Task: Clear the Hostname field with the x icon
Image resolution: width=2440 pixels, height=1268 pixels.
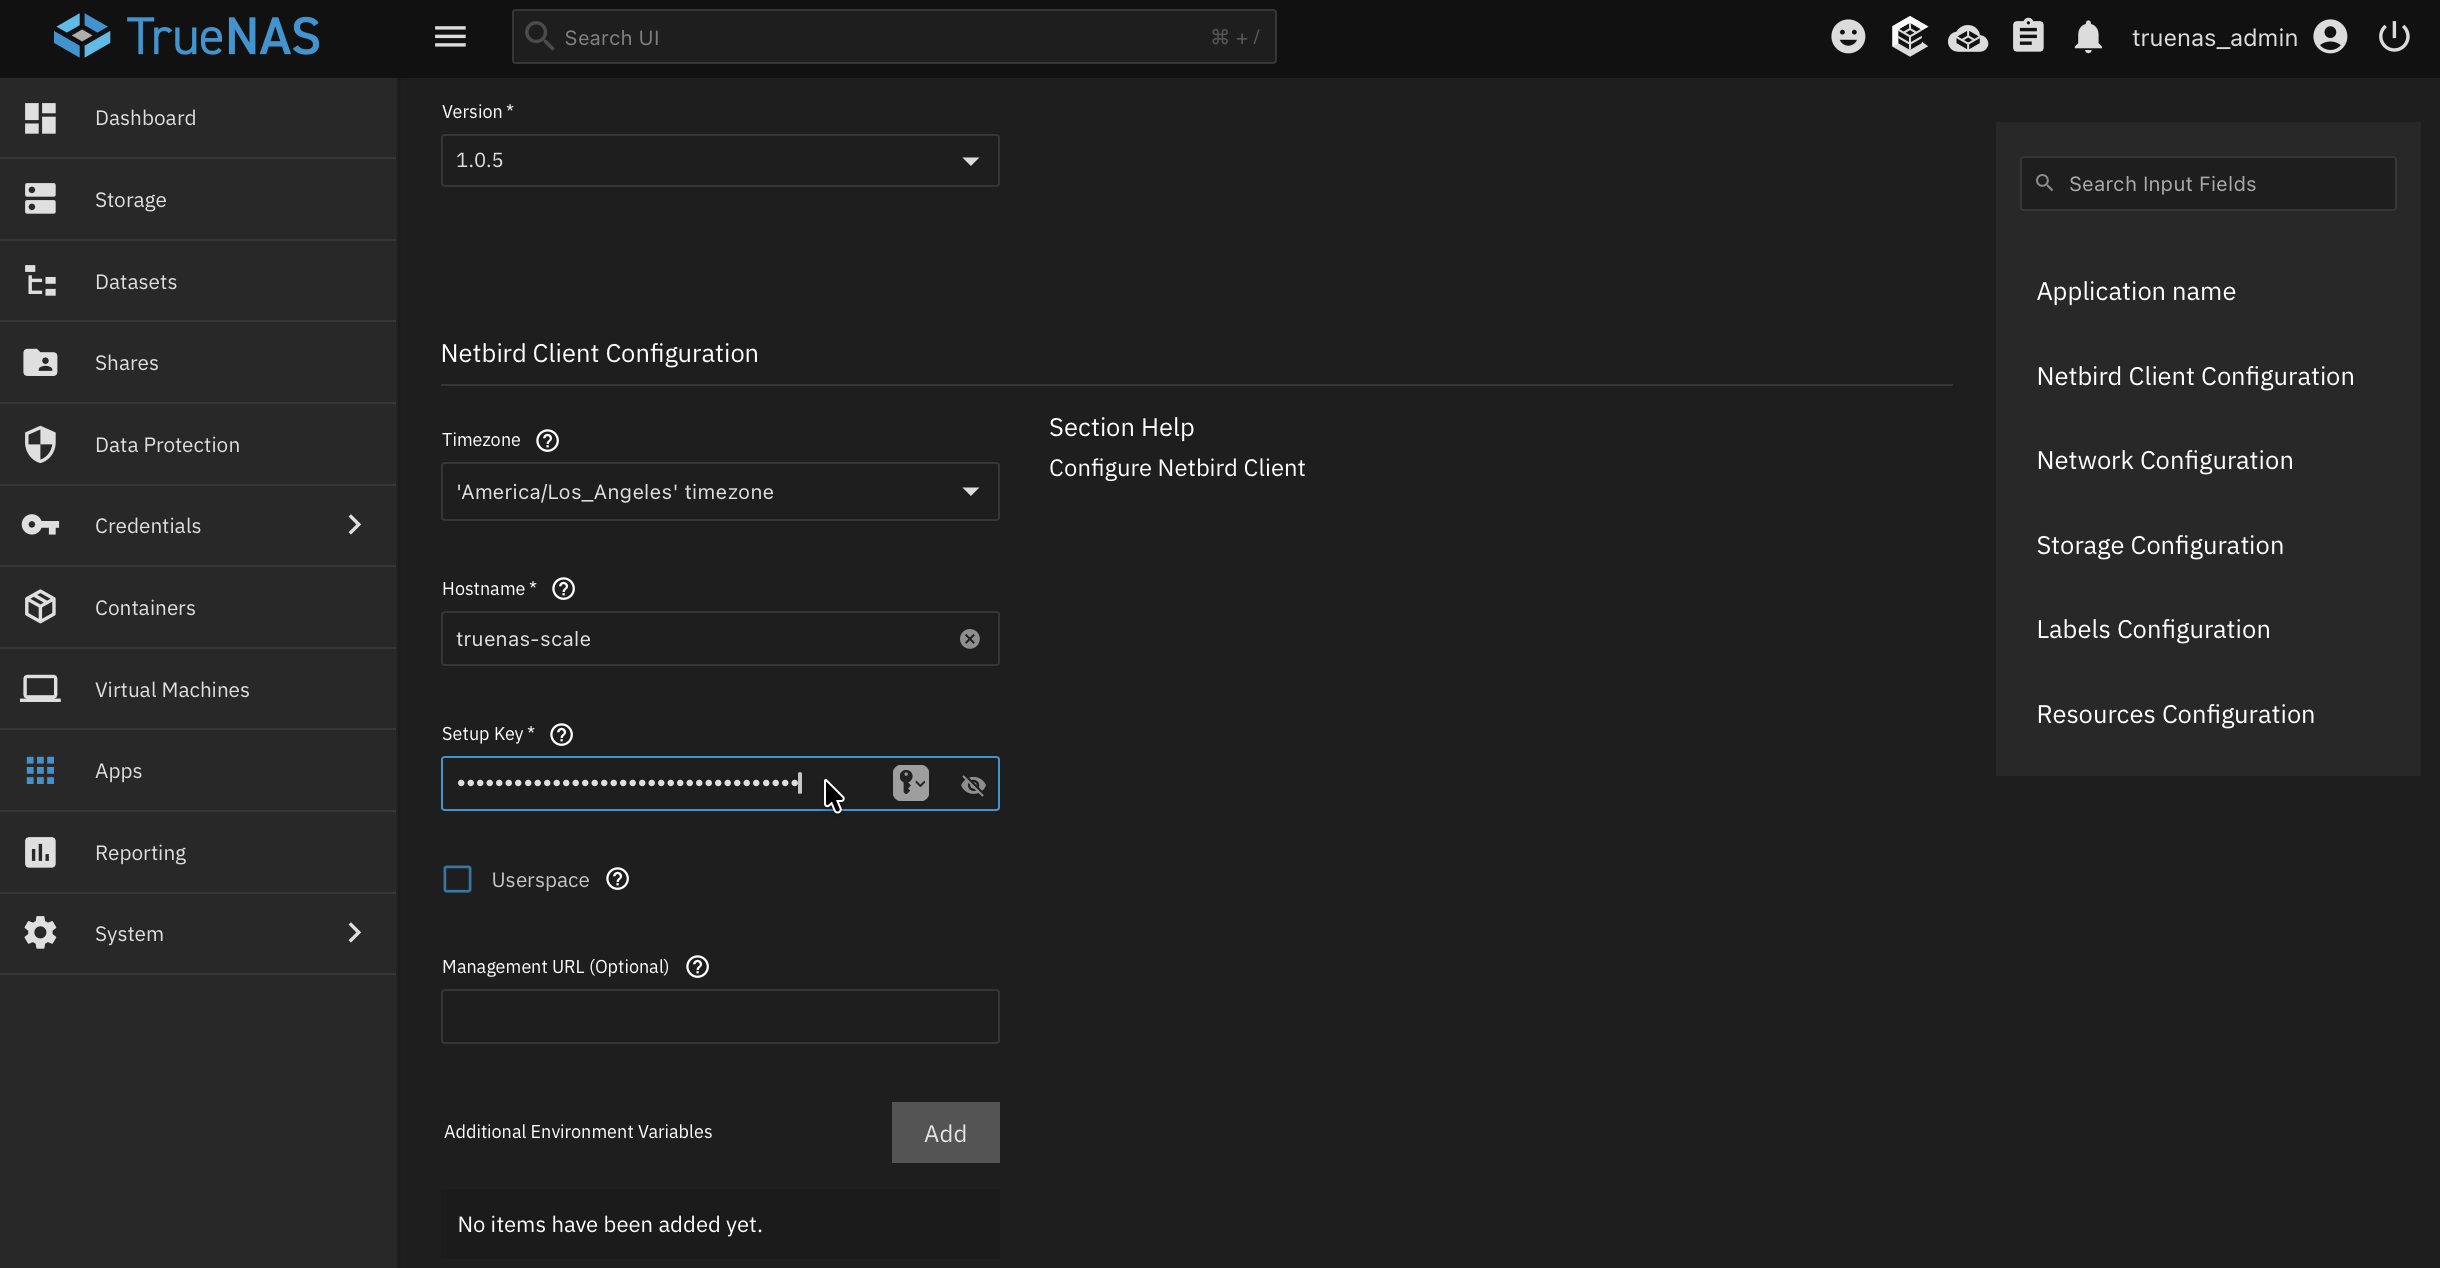Action: tap(968, 638)
